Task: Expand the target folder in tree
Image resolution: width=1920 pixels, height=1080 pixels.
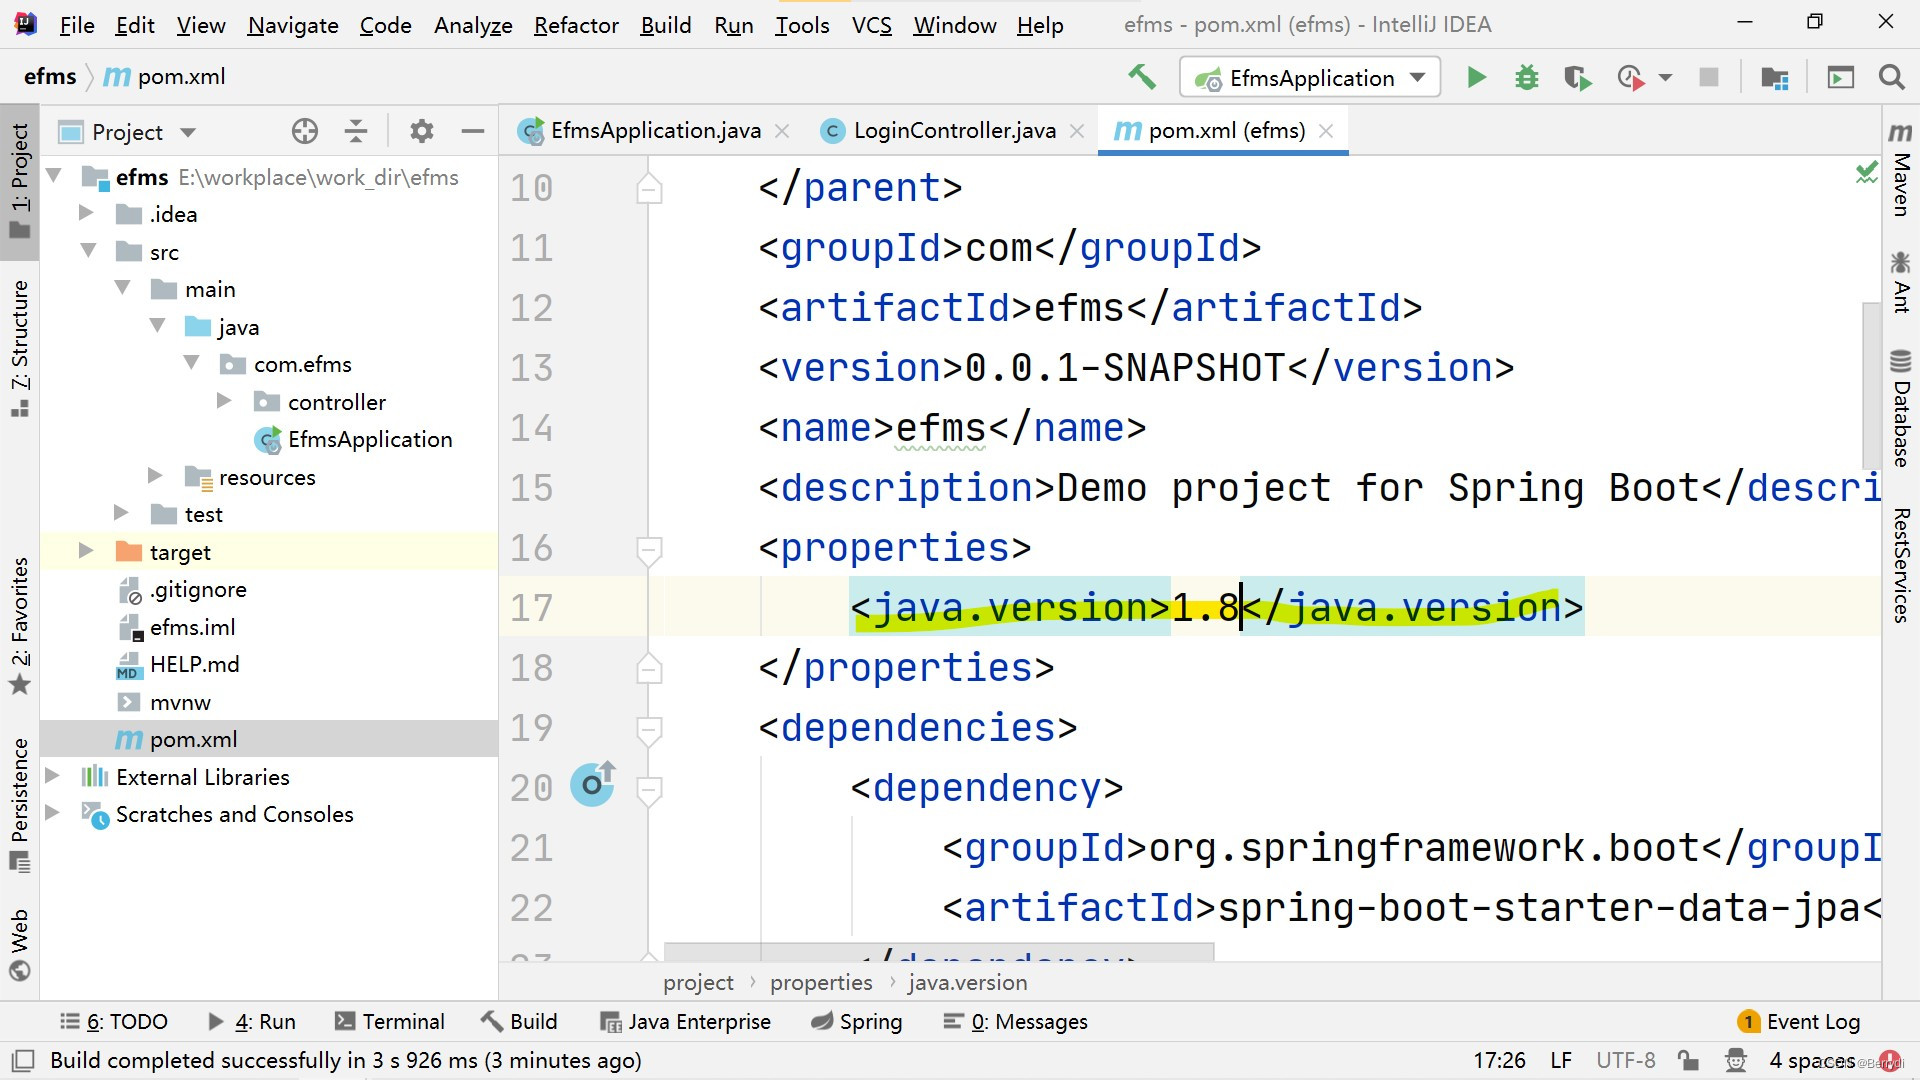Action: [x=86, y=551]
